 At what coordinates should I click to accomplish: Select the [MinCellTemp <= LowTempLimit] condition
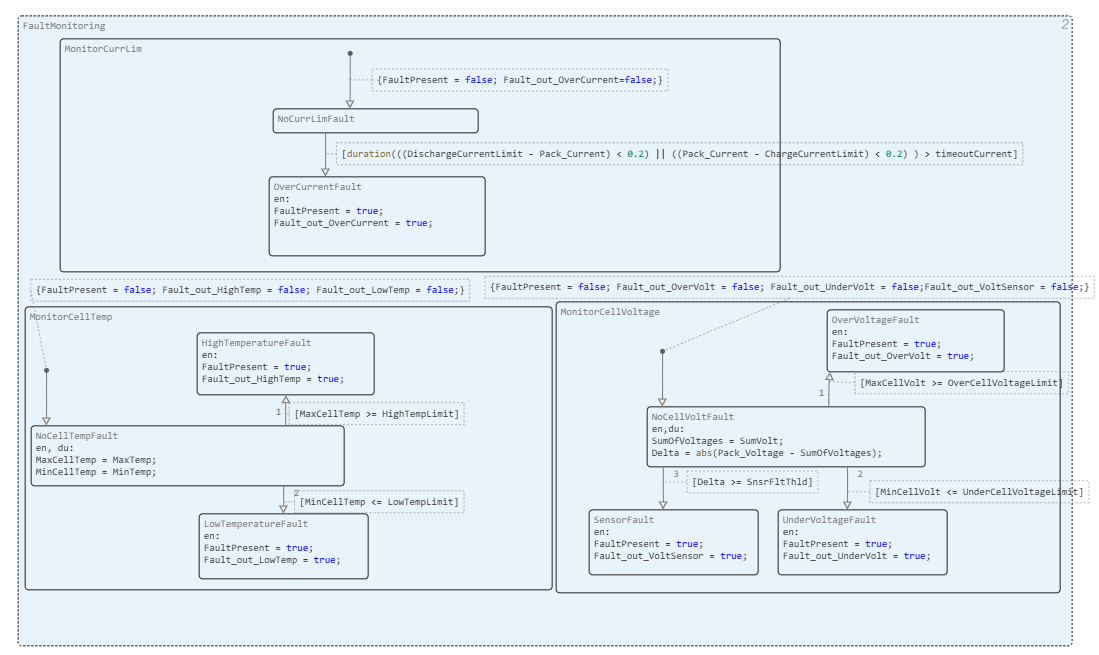pyautogui.click(x=379, y=502)
